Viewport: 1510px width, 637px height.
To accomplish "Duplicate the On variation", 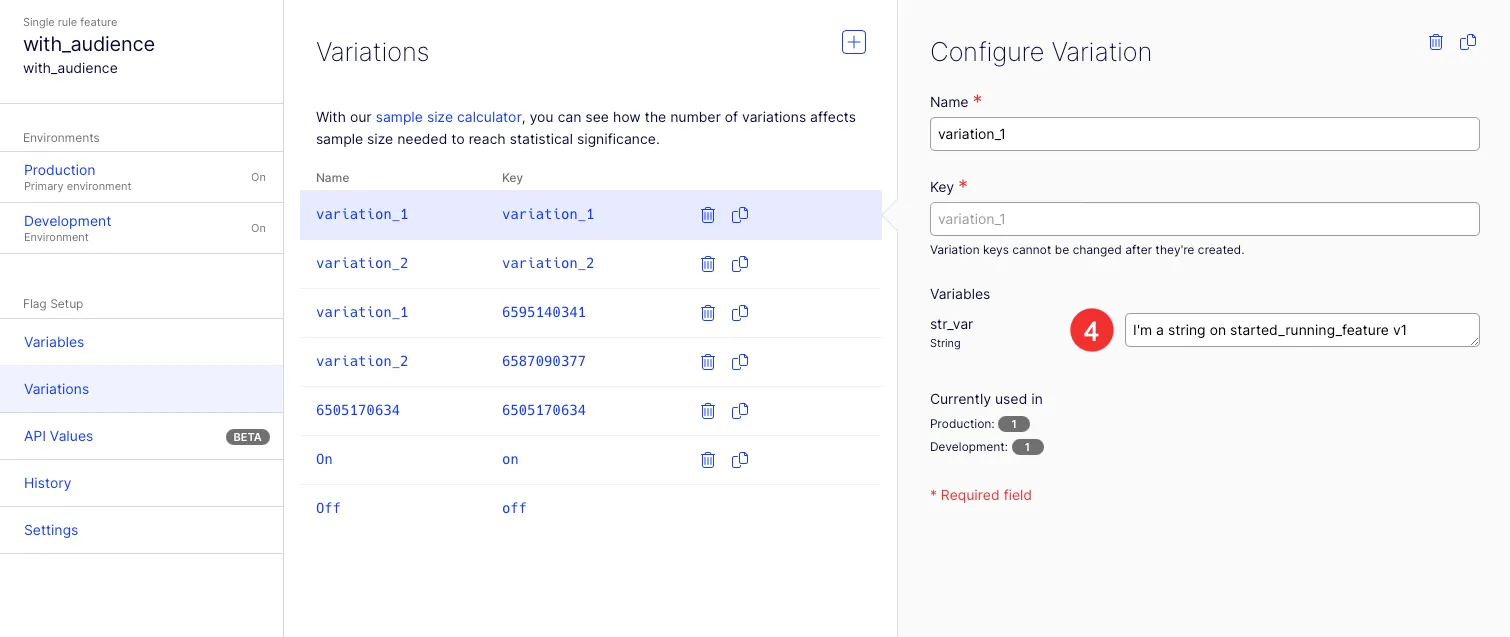I will pos(740,460).
